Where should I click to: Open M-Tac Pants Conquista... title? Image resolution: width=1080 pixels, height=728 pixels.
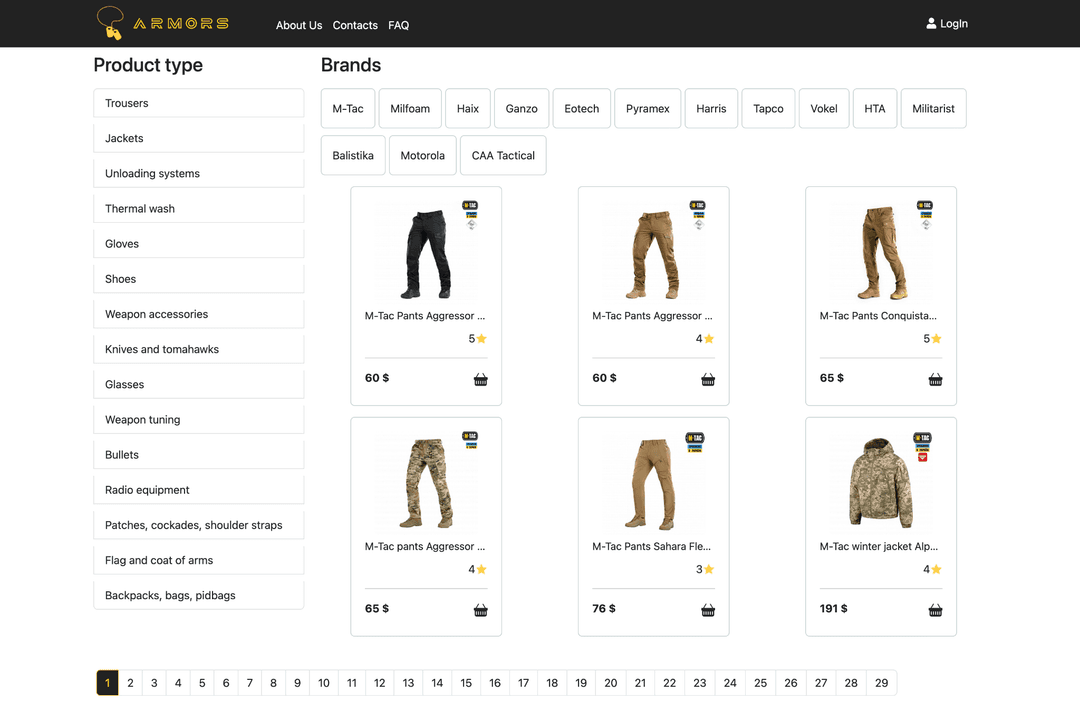click(x=878, y=315)
